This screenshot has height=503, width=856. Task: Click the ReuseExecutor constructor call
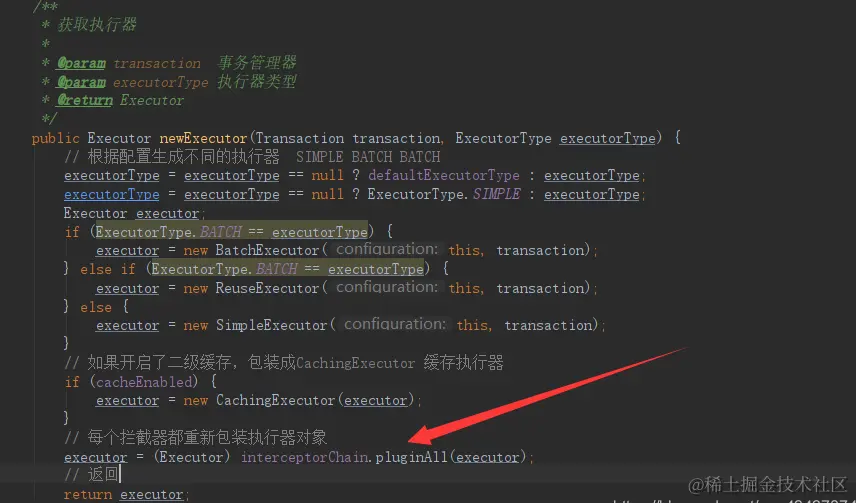267,288
